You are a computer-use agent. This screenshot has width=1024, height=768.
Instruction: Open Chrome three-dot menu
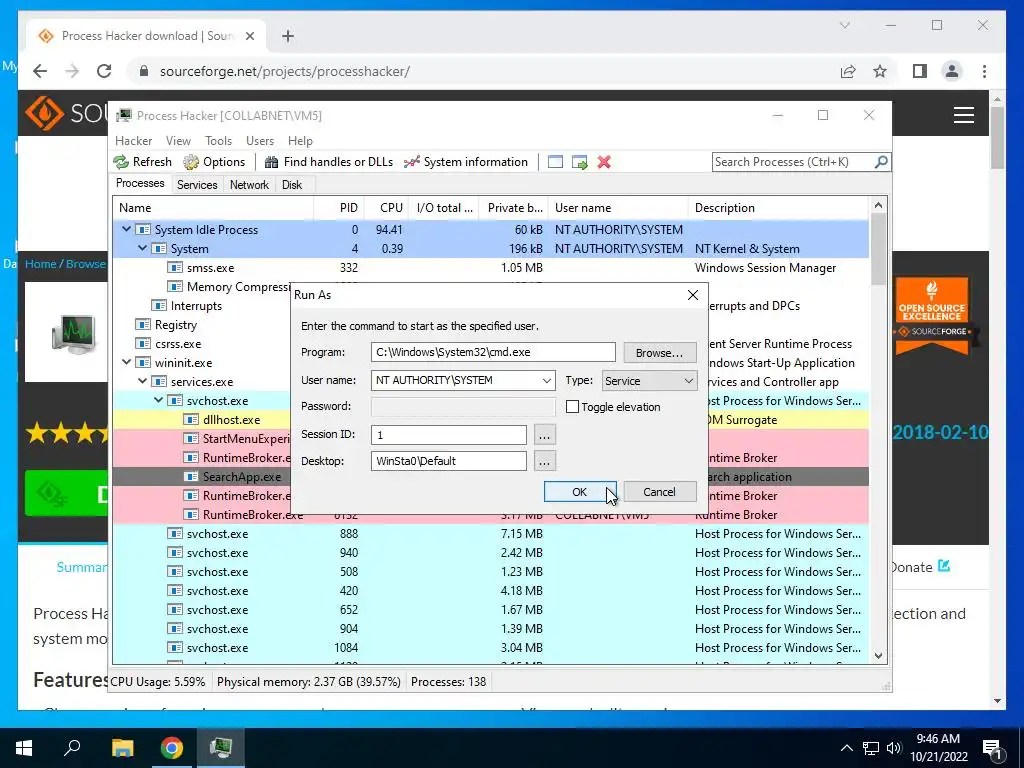click(x=984, y=71)
